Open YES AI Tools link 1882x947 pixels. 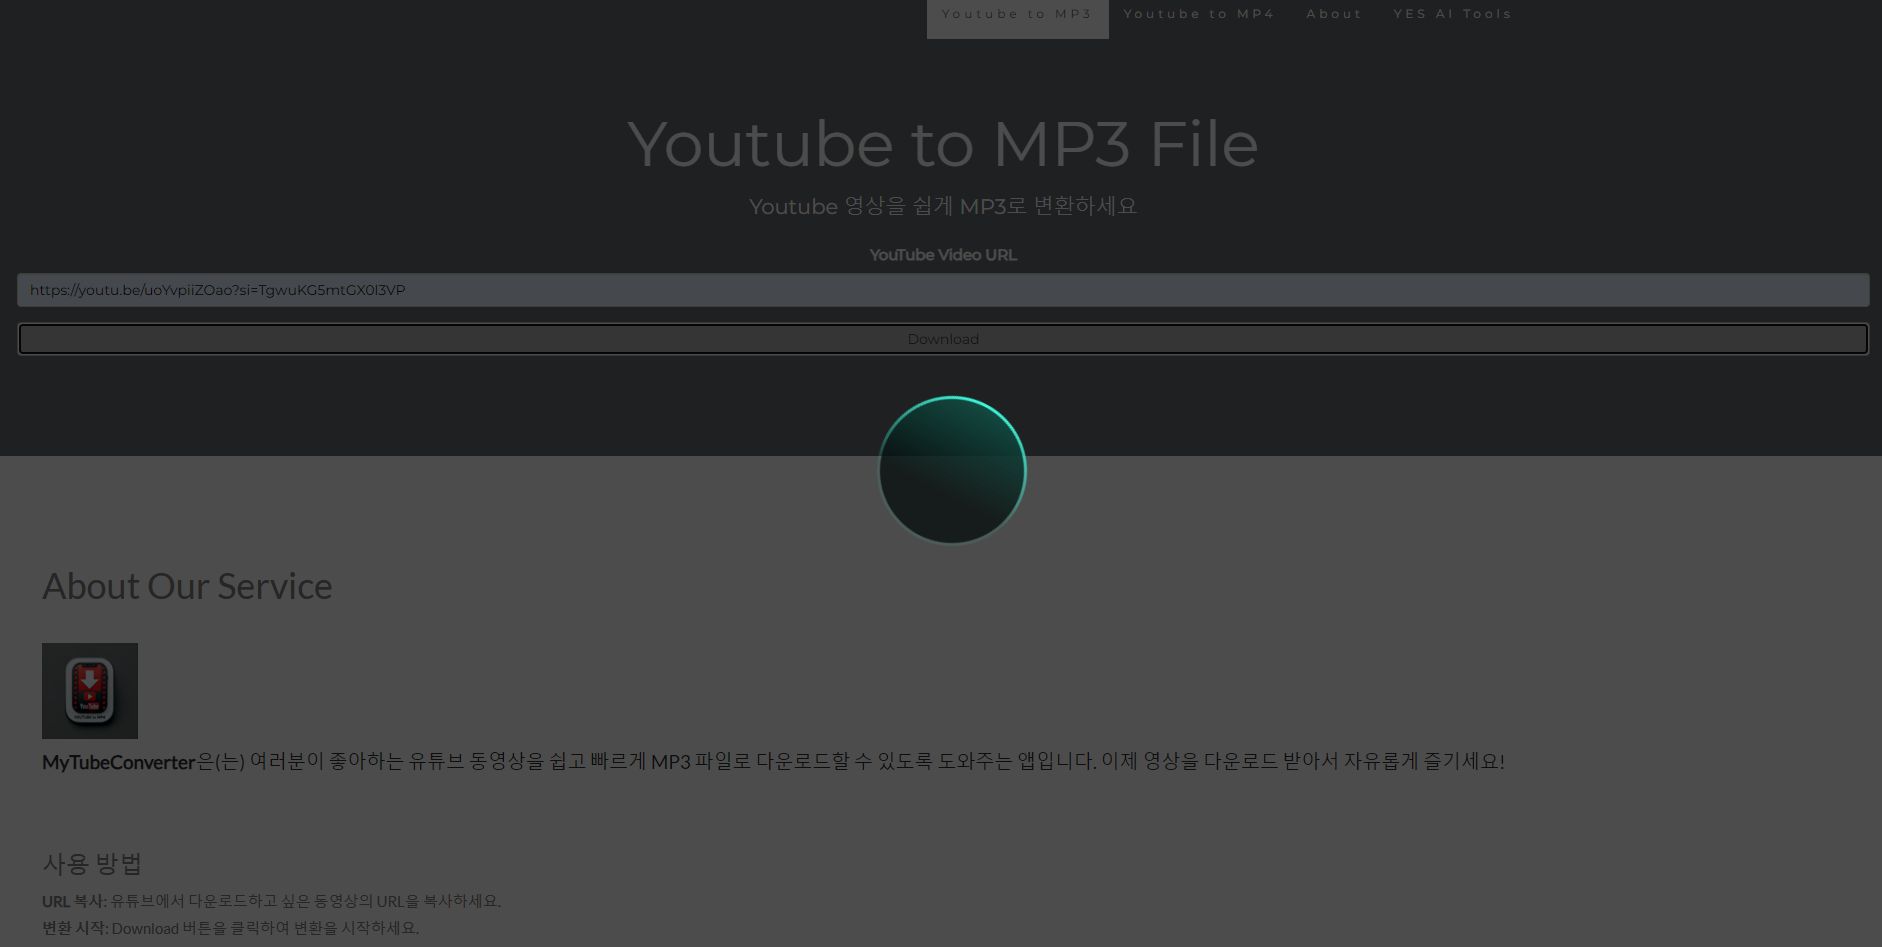coord(1452,14)
